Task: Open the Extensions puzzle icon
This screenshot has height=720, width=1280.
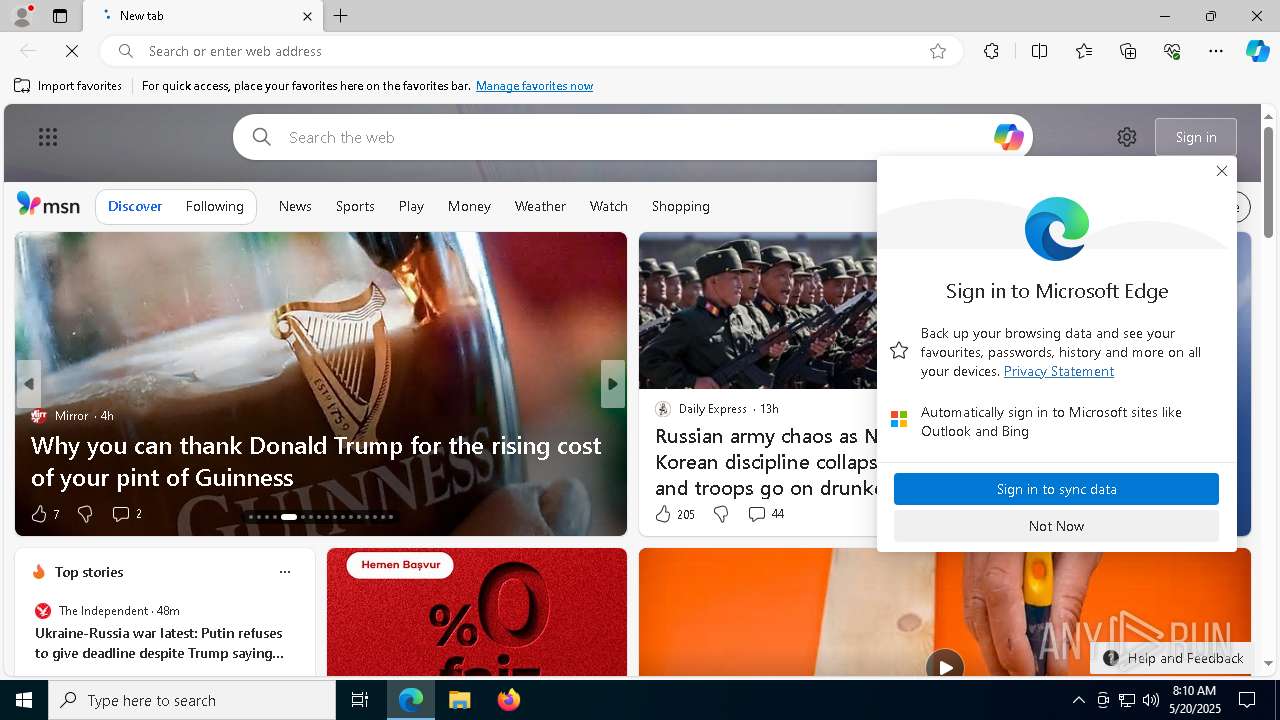Action: pyautogui.click(x=991, y=51)
